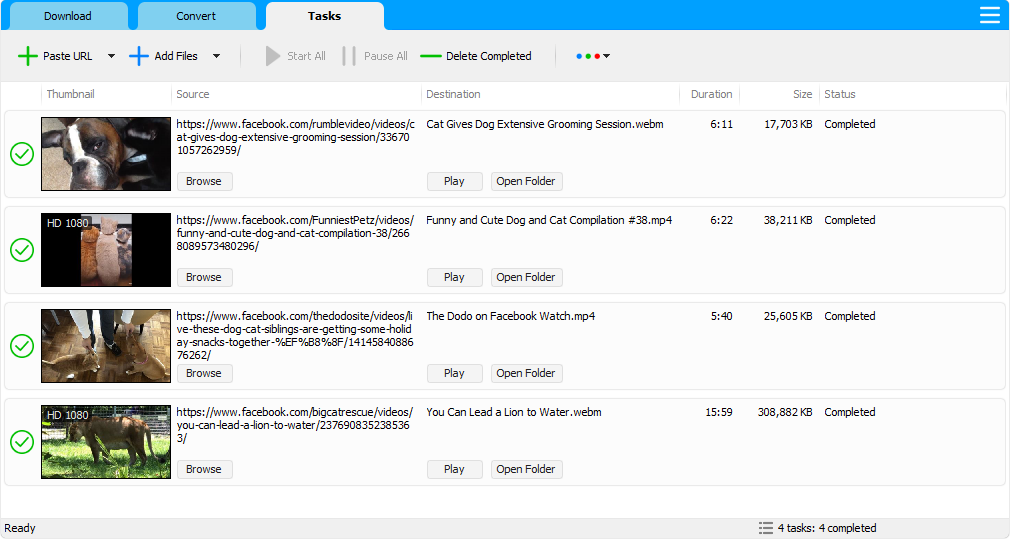
Task: Click the completed checkmark for The Dodo task
Action: click(22, 346)
